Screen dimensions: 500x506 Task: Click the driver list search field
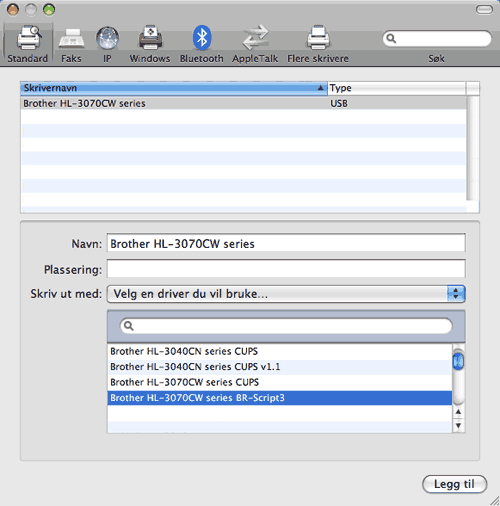(286, 326)
